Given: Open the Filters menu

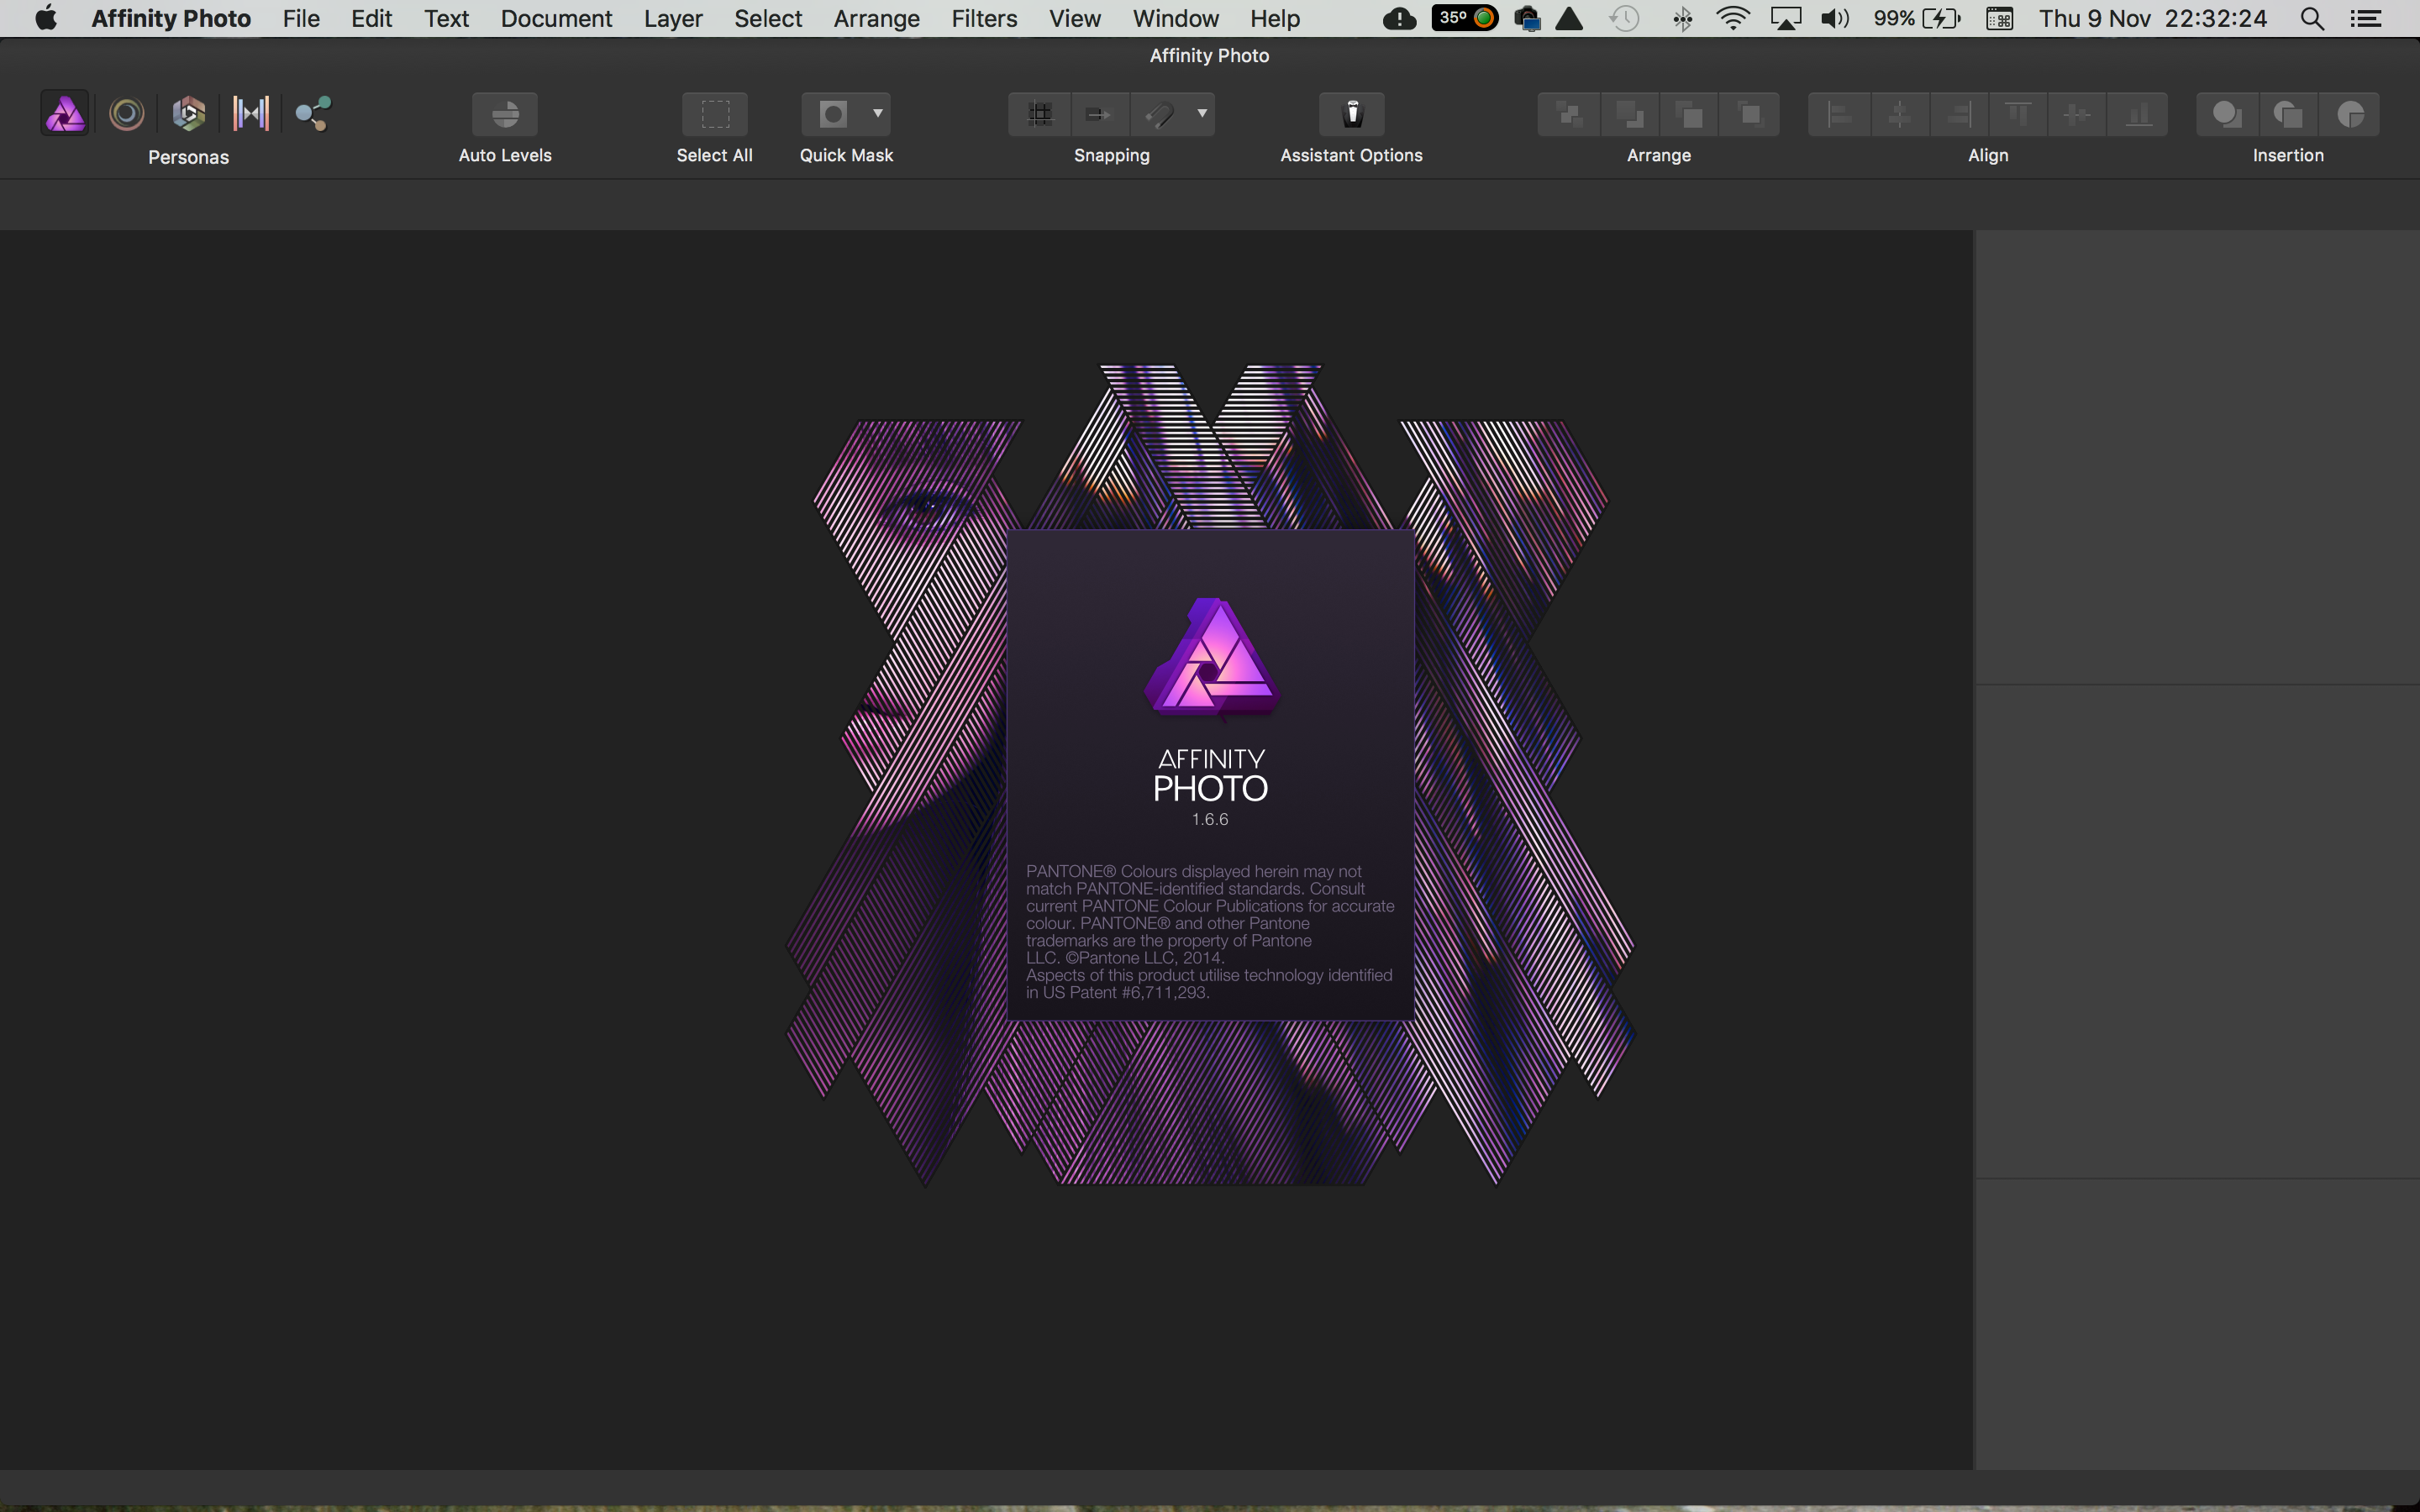Looking at the screenshot, I should coord(984,18).
